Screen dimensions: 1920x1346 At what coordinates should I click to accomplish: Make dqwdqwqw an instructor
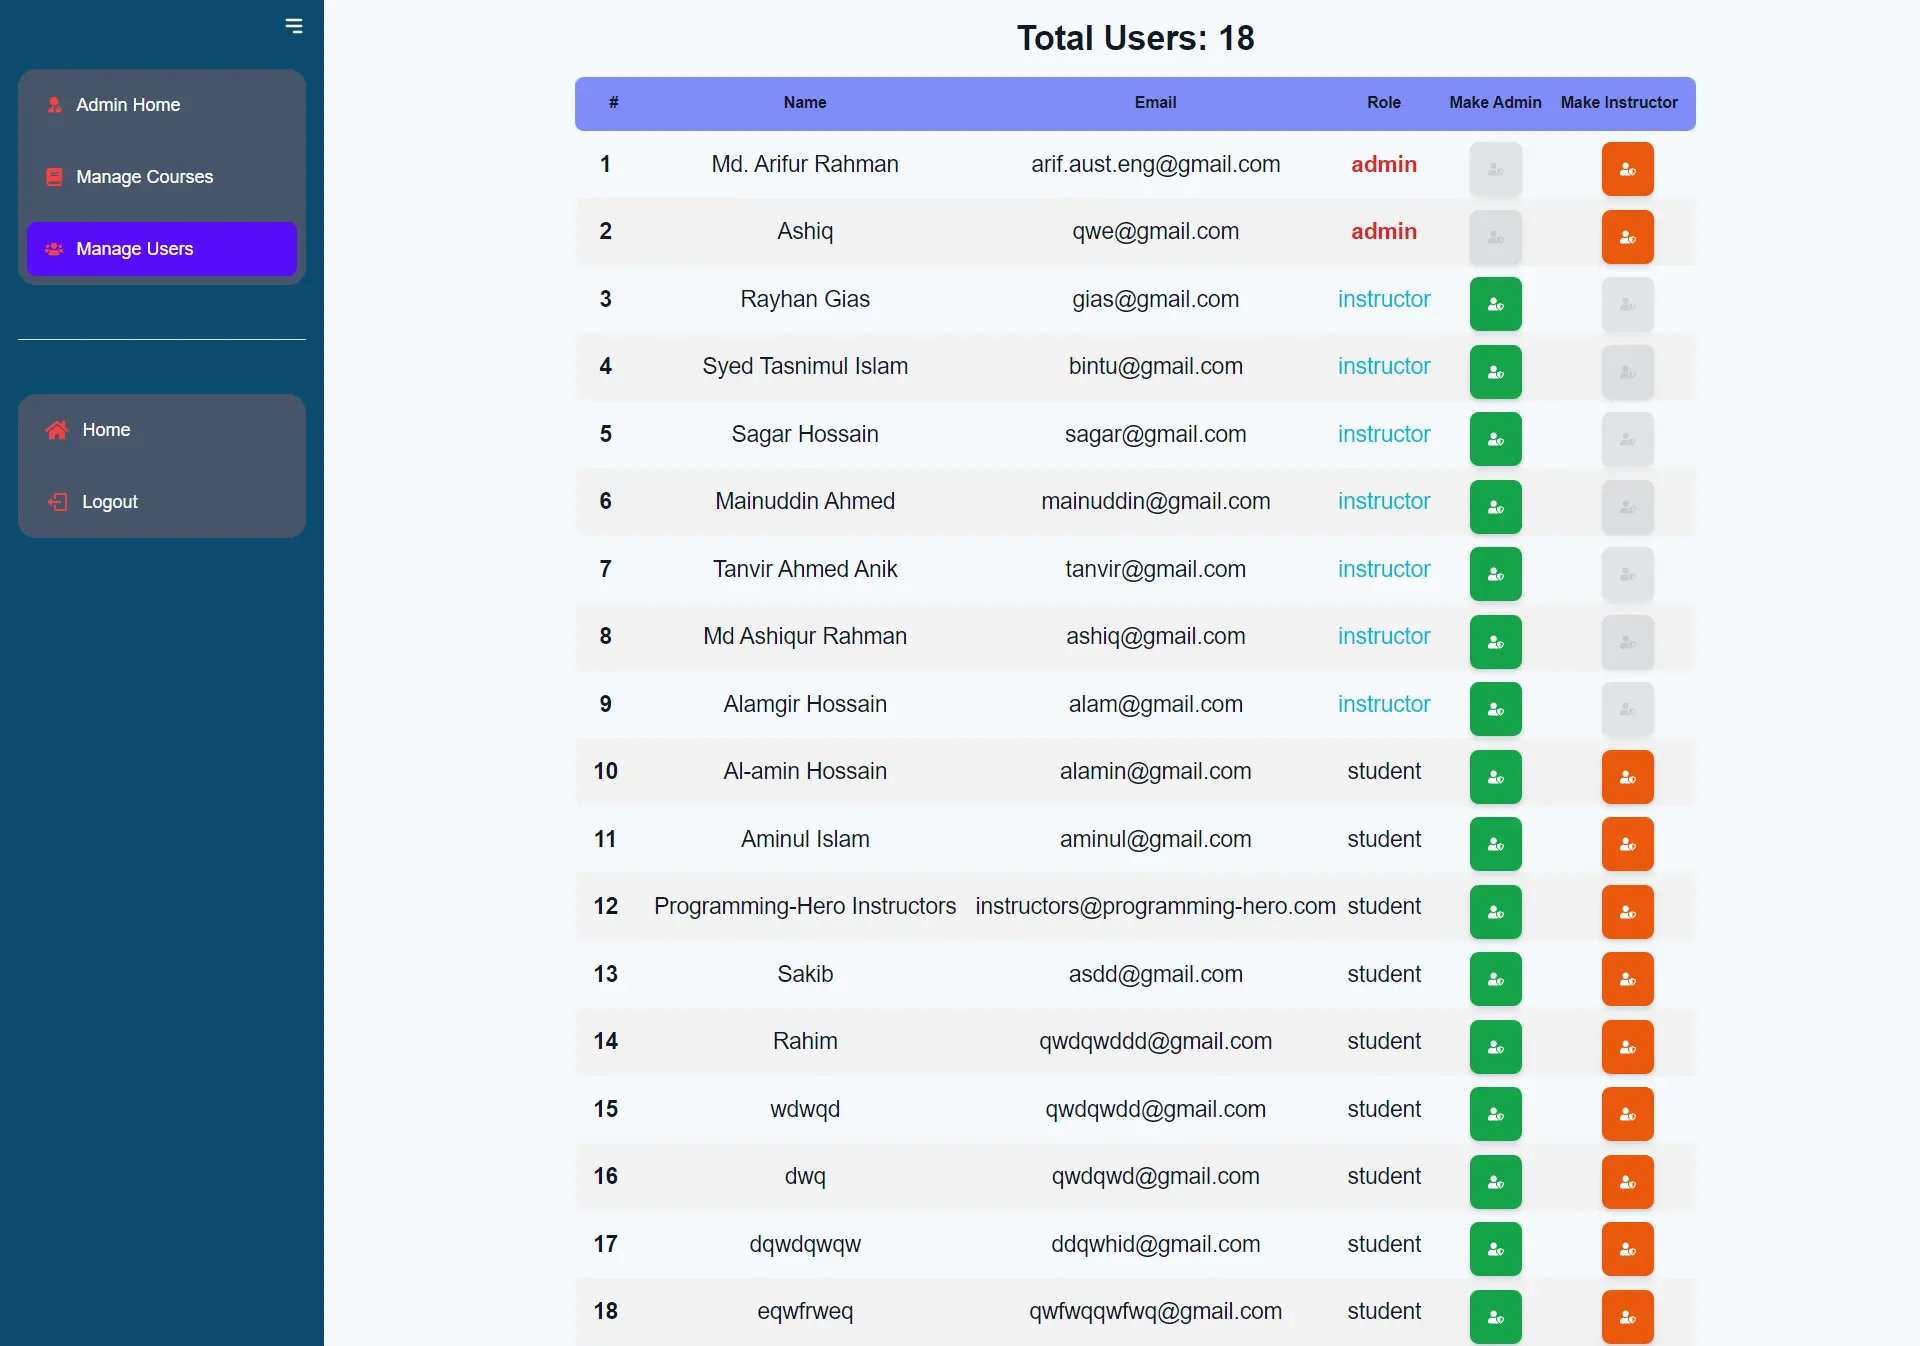1627,1249
